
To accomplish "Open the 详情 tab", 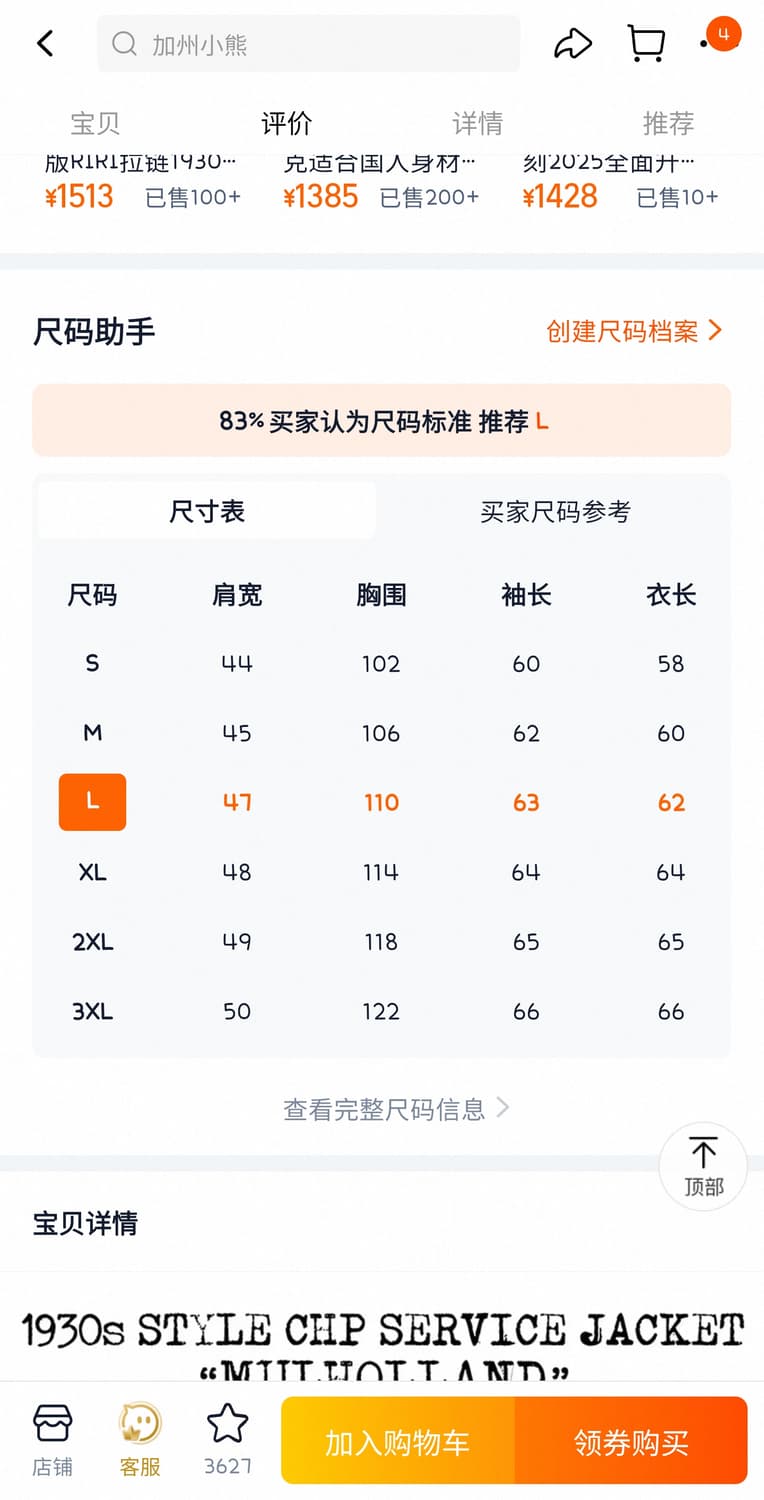I will tap(477, 123).
